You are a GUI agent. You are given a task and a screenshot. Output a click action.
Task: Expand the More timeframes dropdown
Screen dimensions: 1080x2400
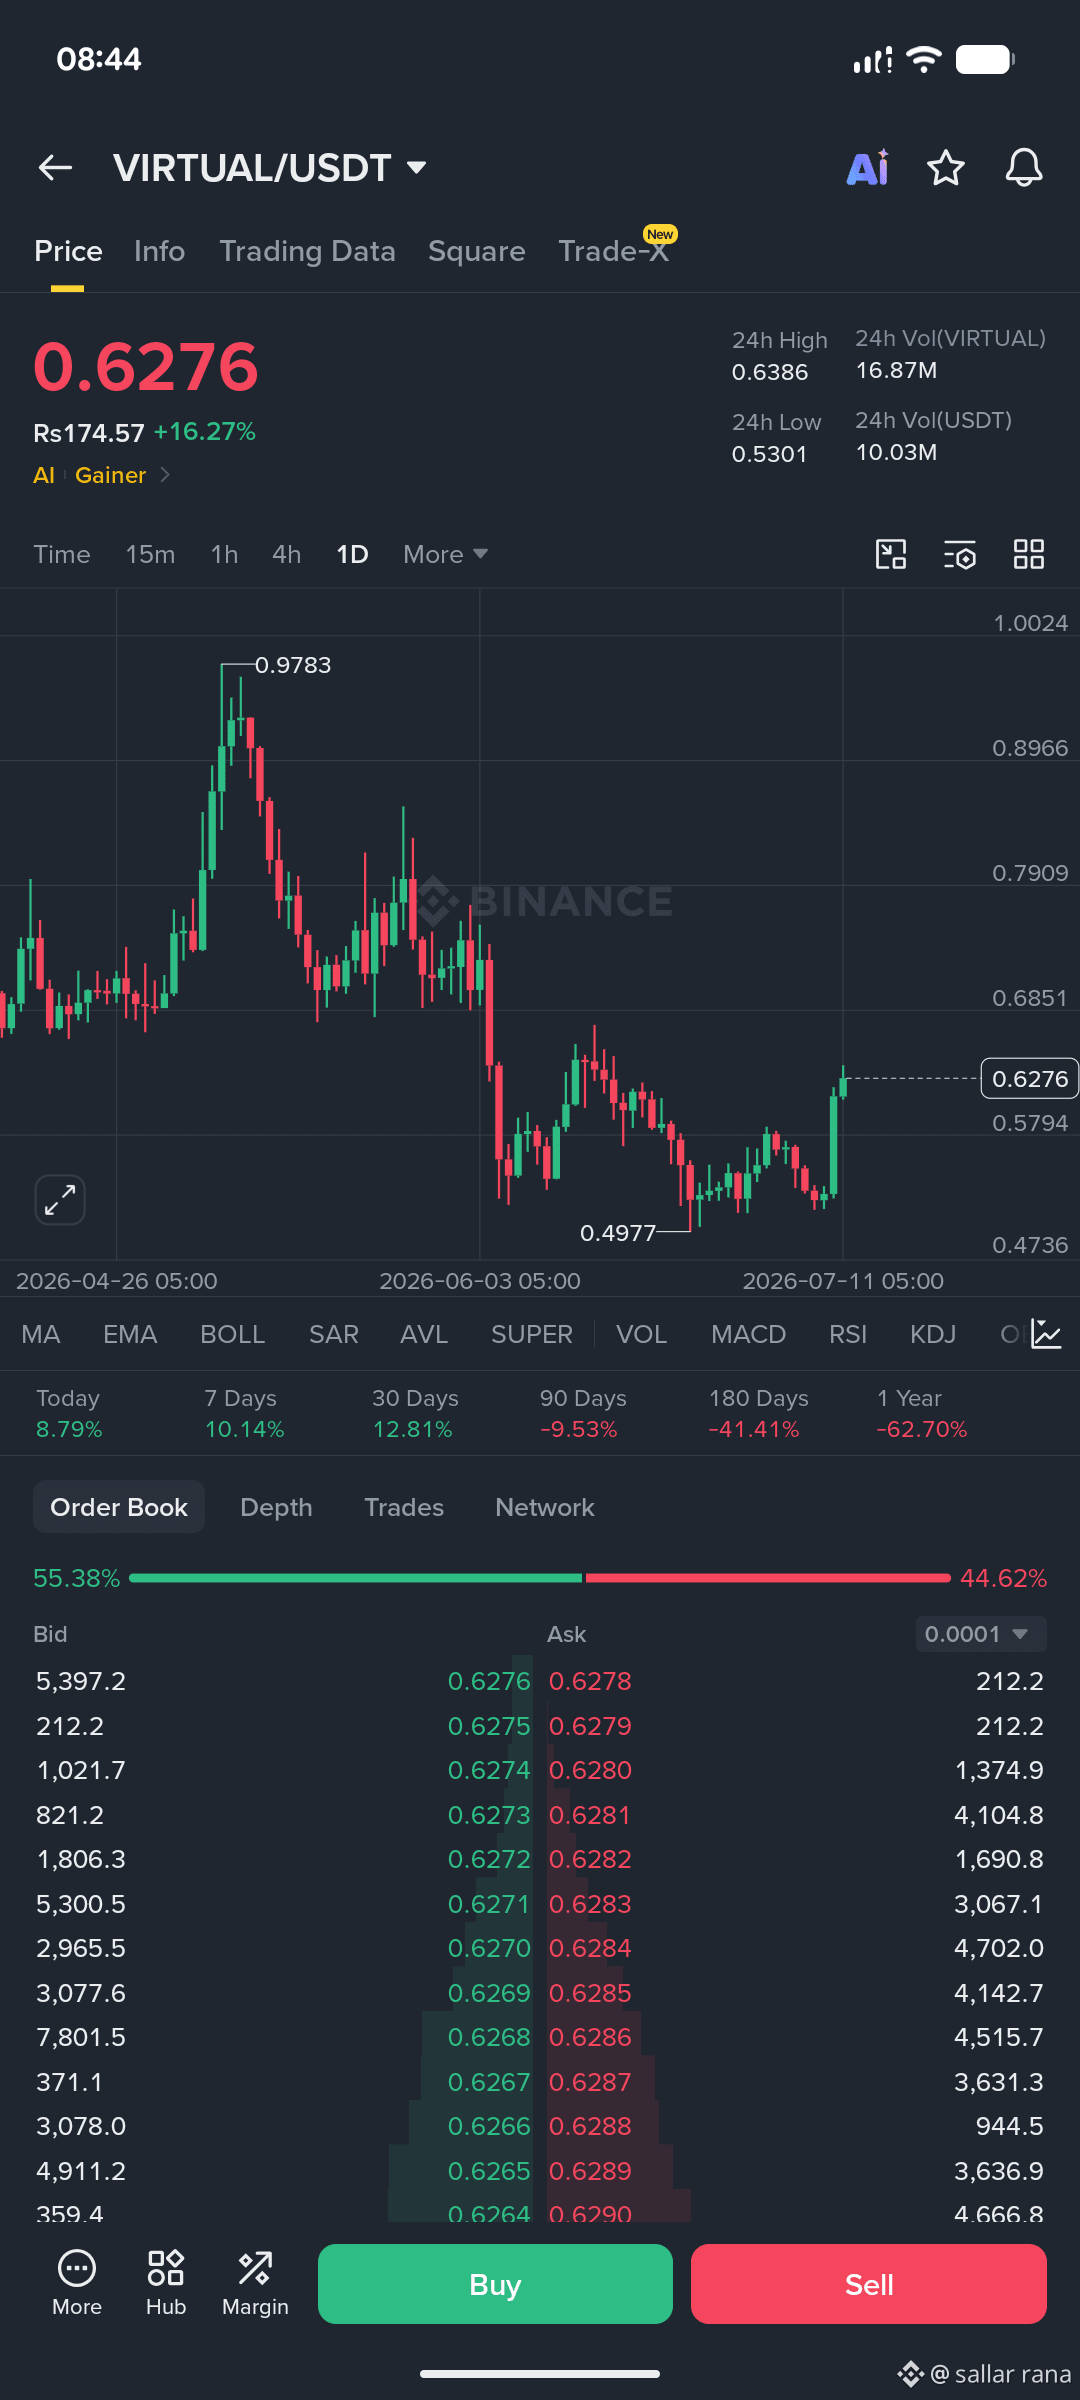[x=445, y=554]
